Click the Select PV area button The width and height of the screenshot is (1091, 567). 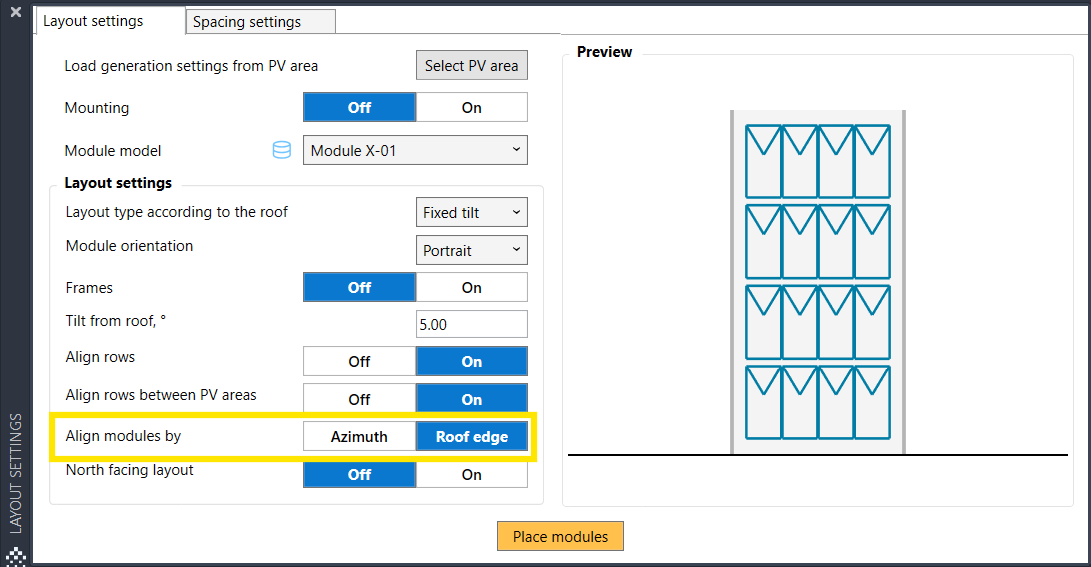click(x=472, y=65)
